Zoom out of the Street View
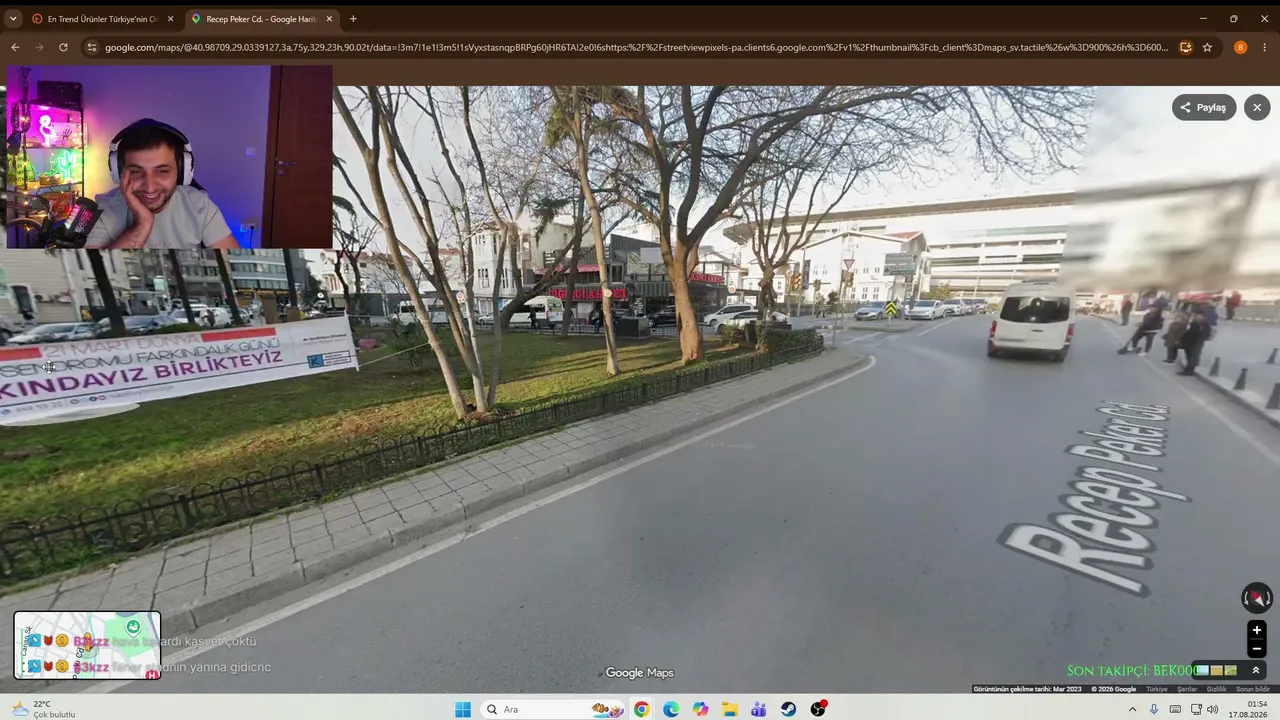 pyautogui.click(x=1257, y=648)
